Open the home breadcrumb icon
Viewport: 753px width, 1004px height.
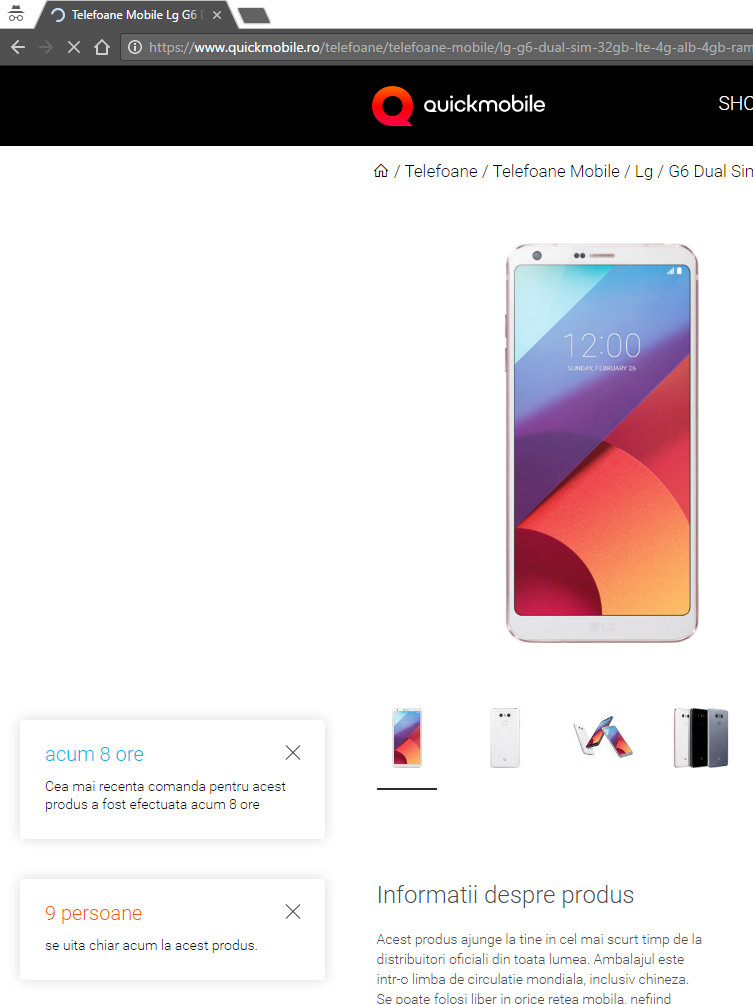coord(381,171)
